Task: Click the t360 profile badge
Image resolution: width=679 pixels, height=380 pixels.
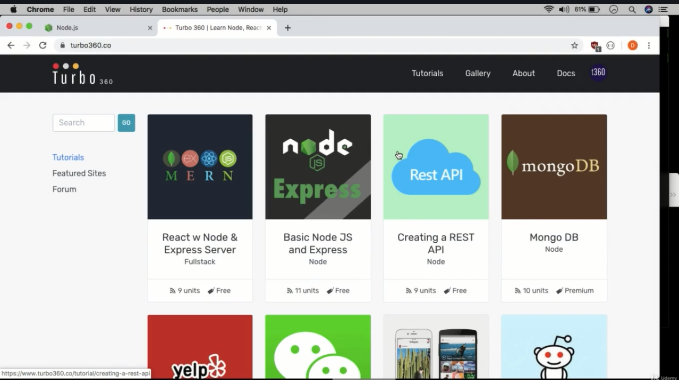Action: pyautogui.click(x=598, y=72)
